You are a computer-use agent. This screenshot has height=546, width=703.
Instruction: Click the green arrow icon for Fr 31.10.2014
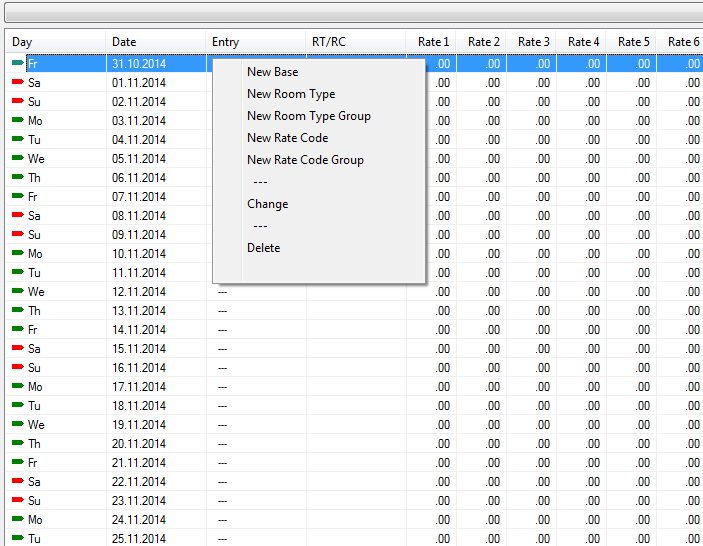(18, 64)
